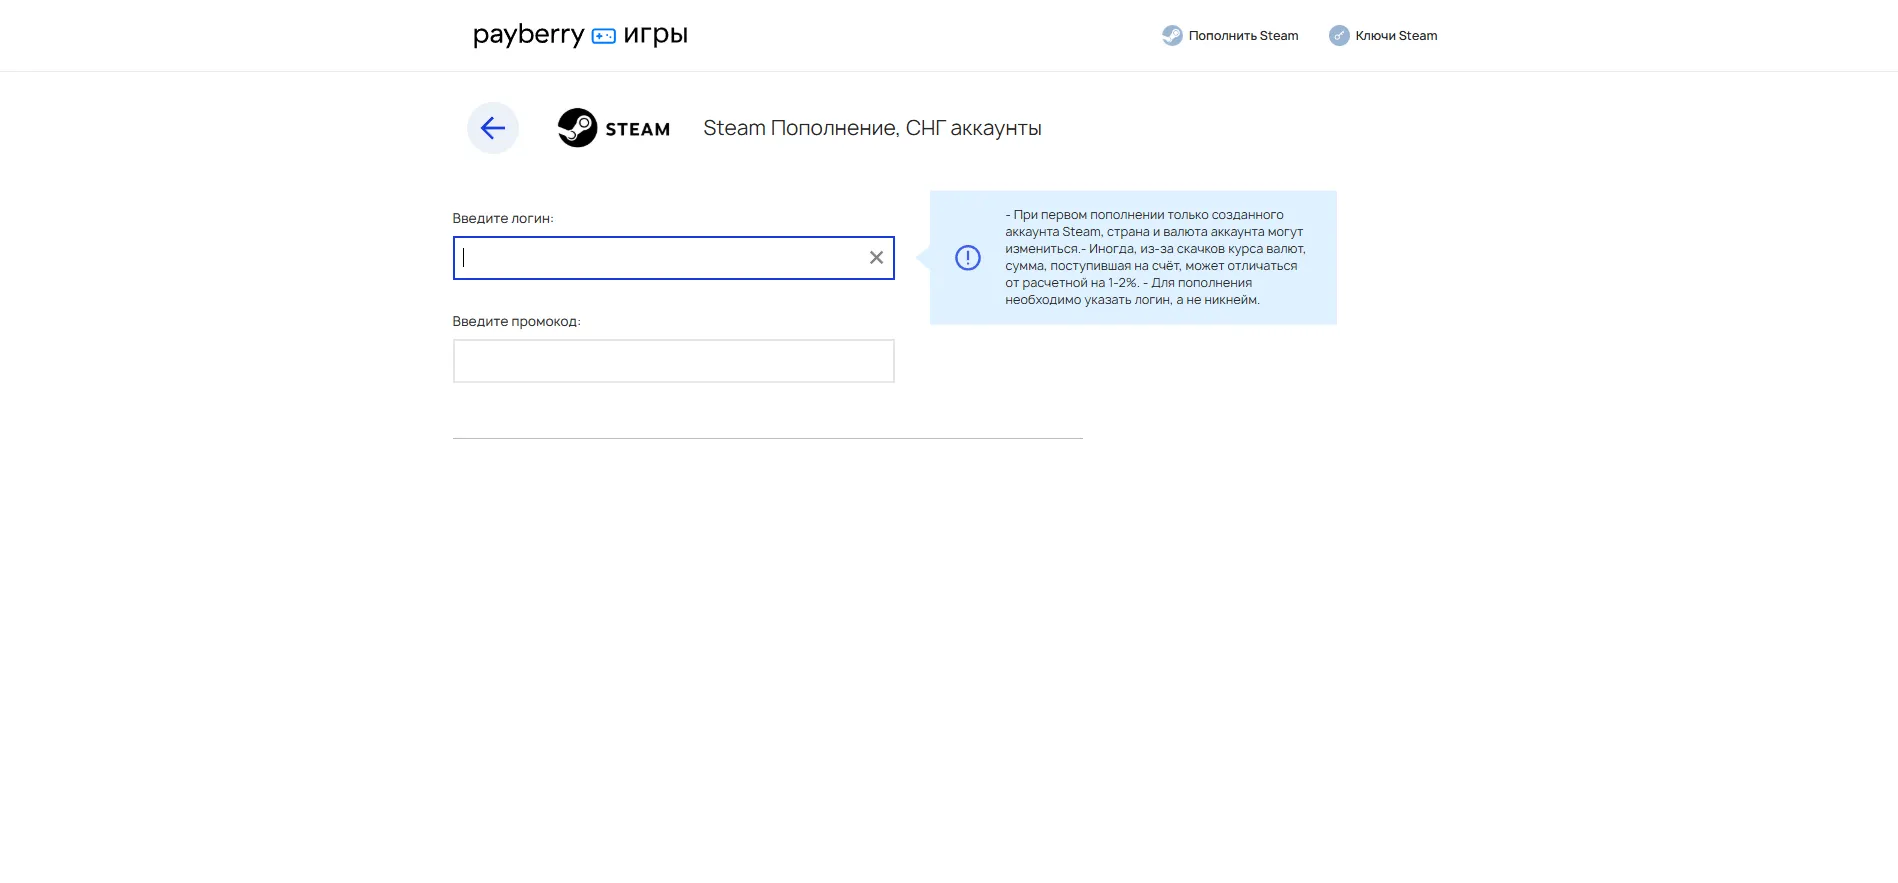Click the Введите логин: label

tap(503, 218)
